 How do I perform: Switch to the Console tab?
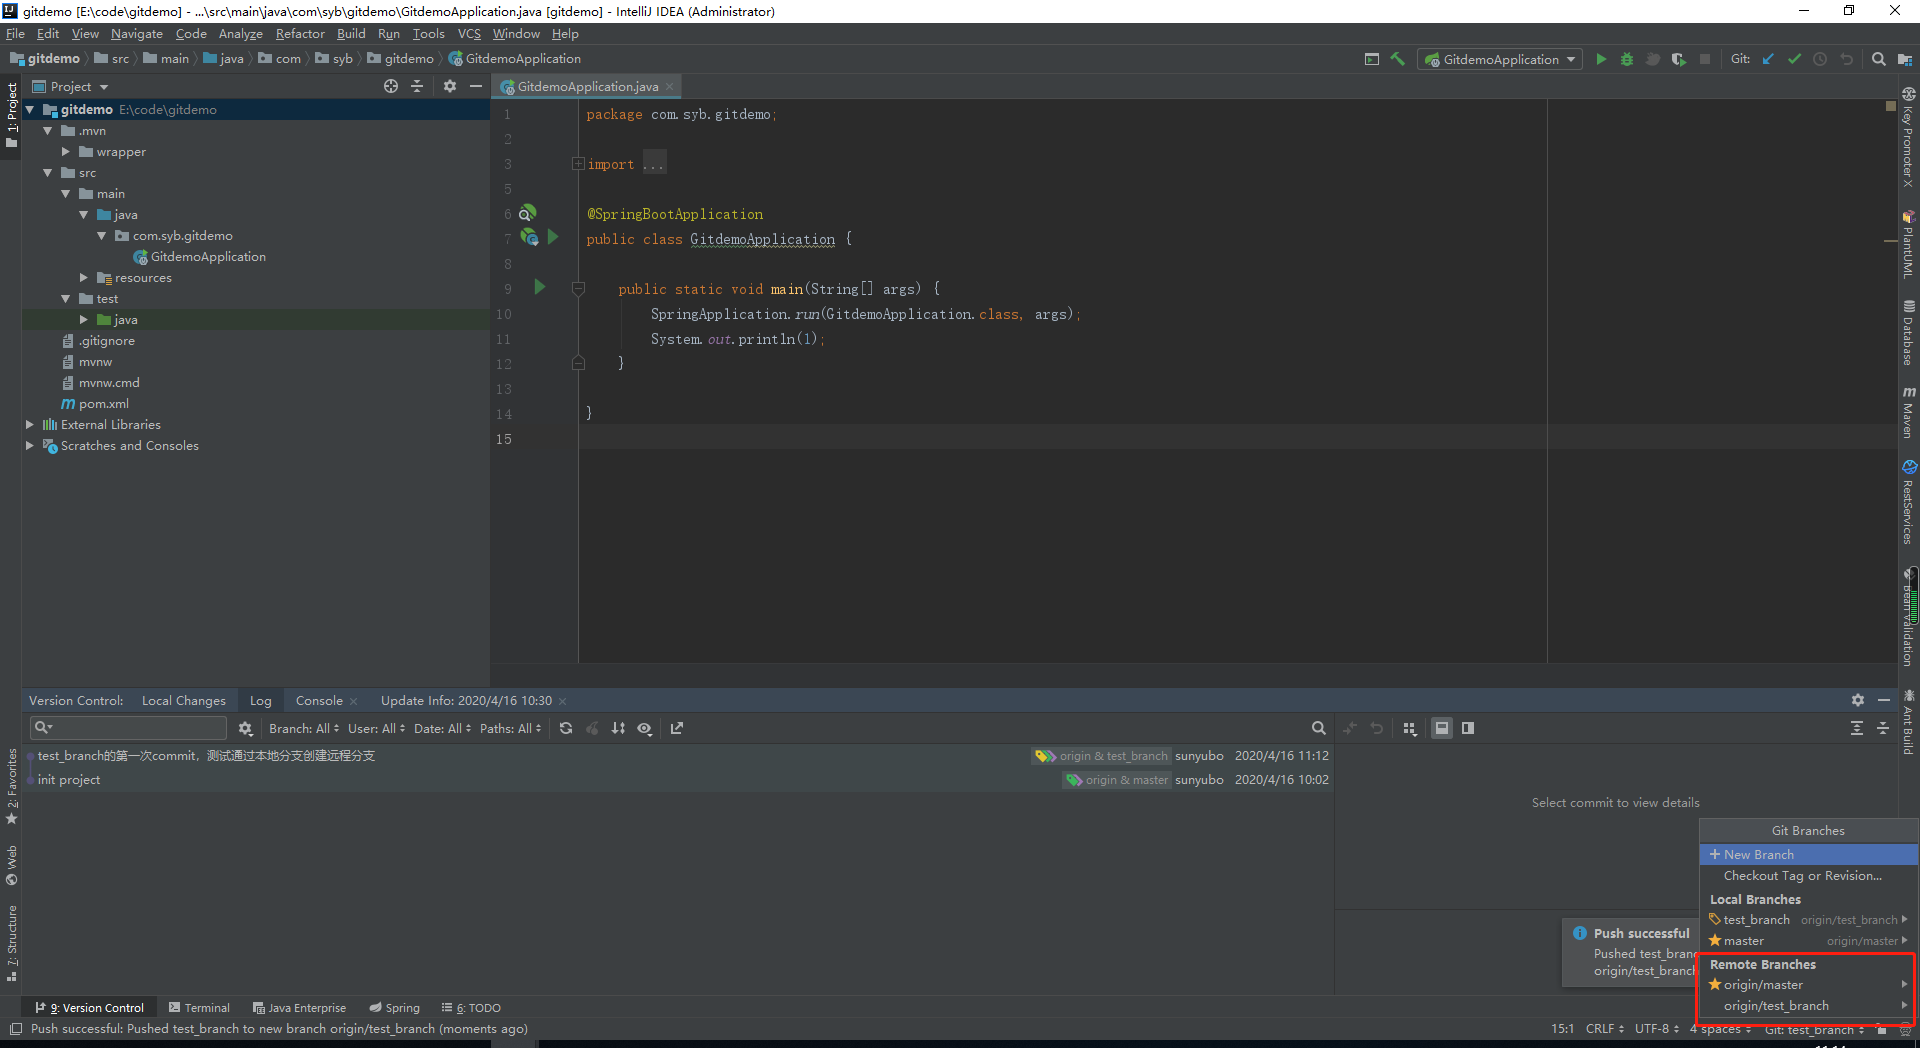coord(319,700)
